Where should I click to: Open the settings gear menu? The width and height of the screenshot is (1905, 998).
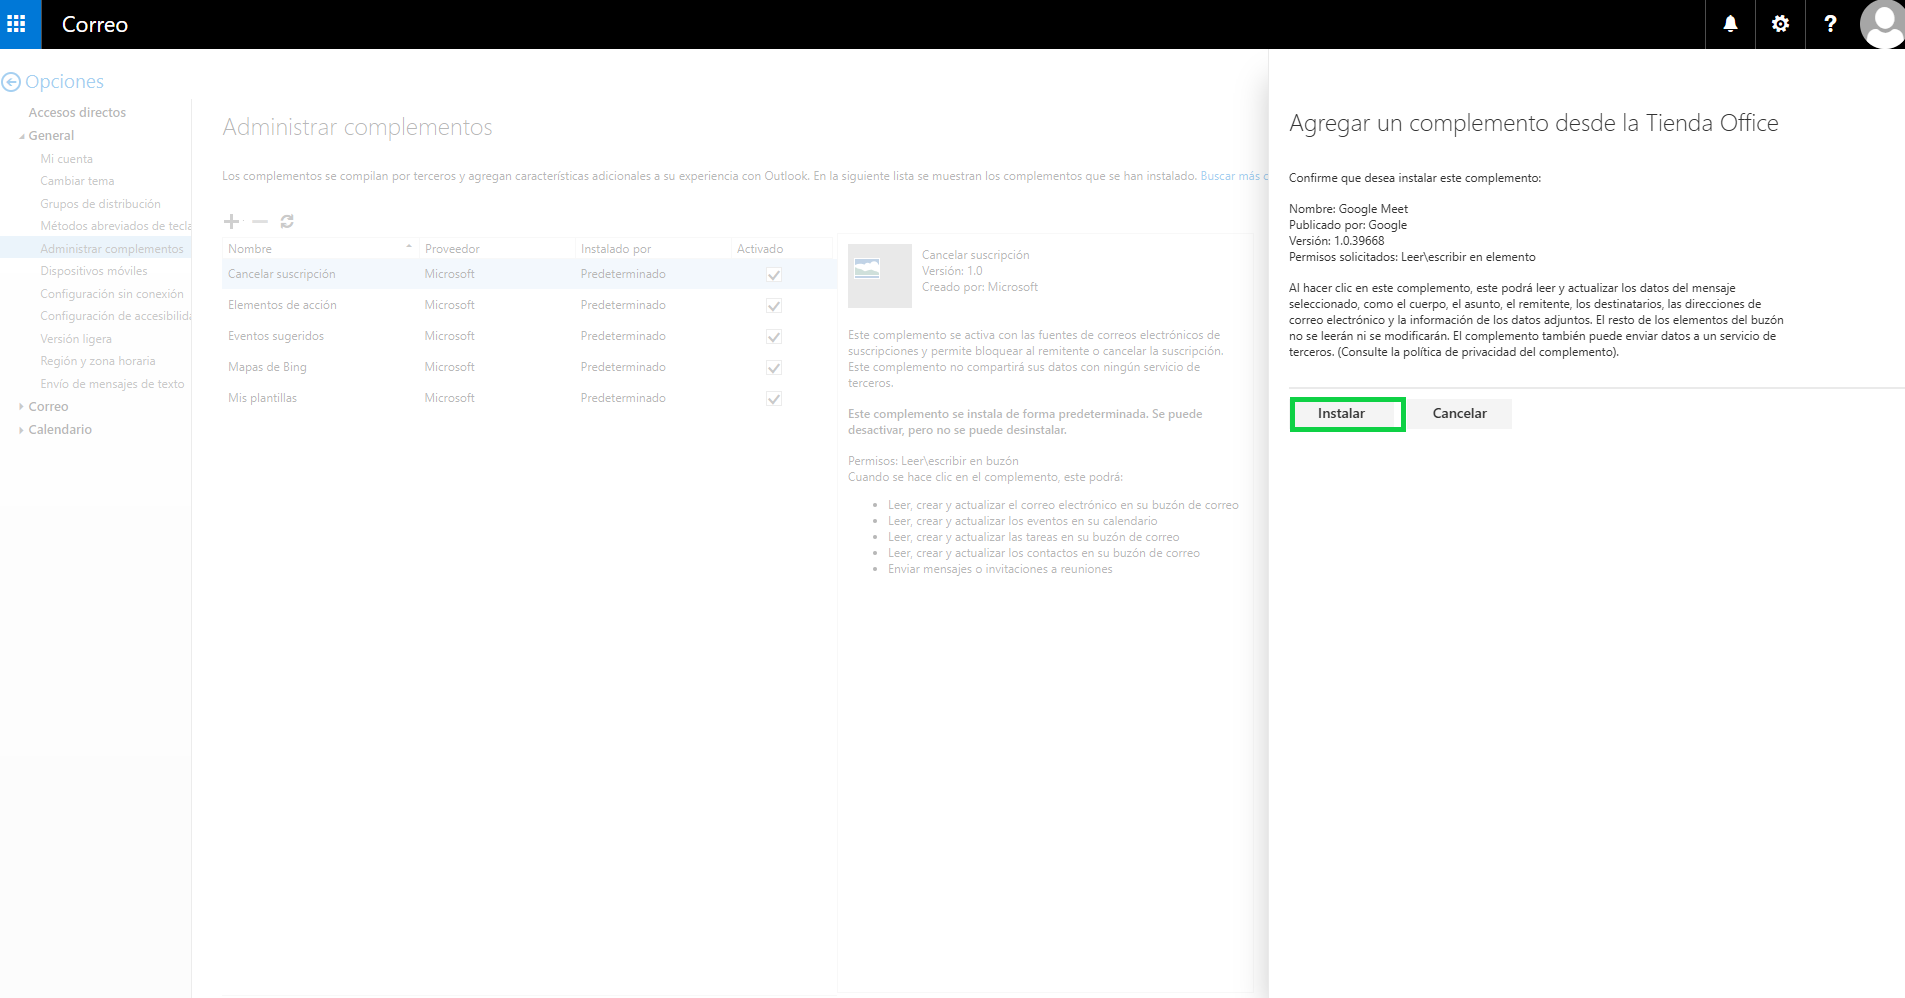(x=1780, y=24)
